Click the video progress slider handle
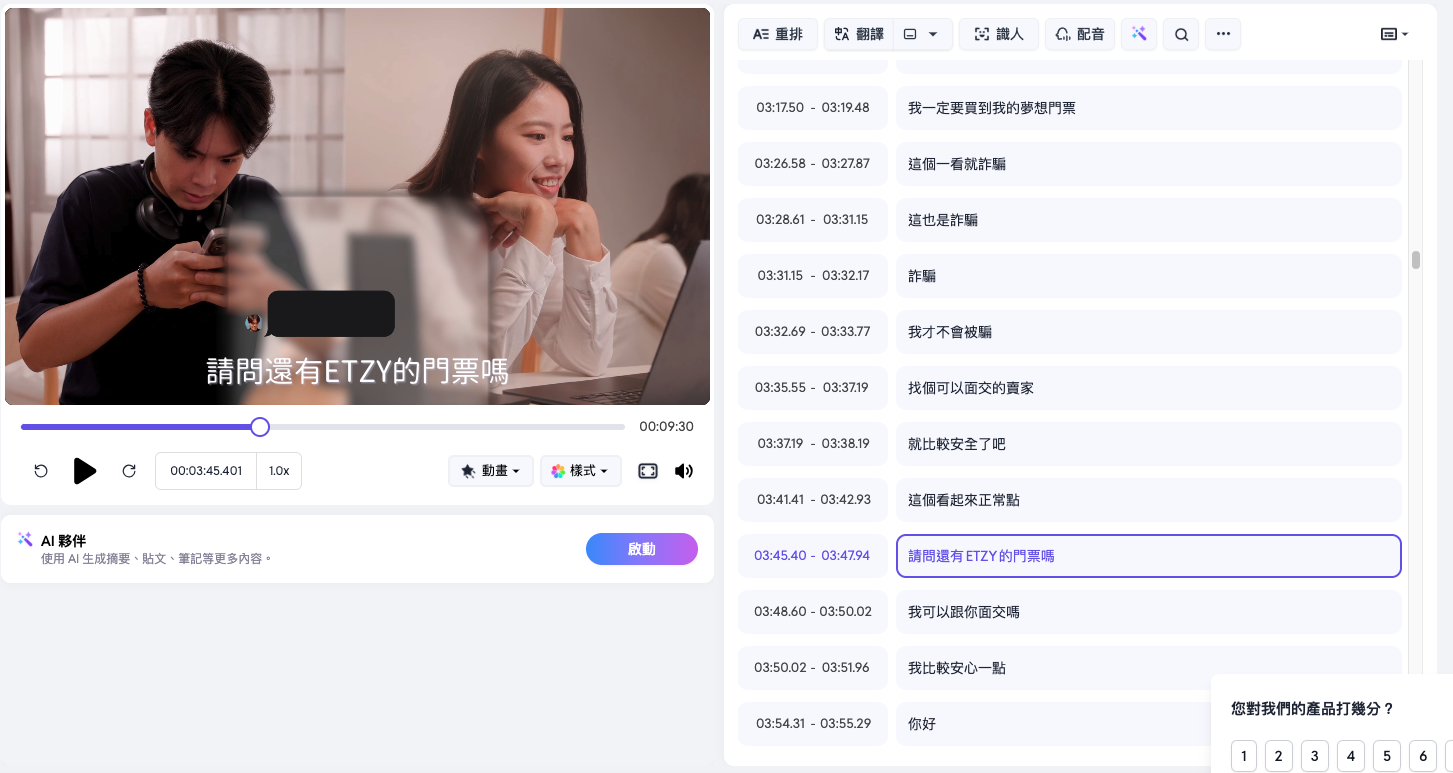The image size is (1453, 773). click(x=260, y=427)
